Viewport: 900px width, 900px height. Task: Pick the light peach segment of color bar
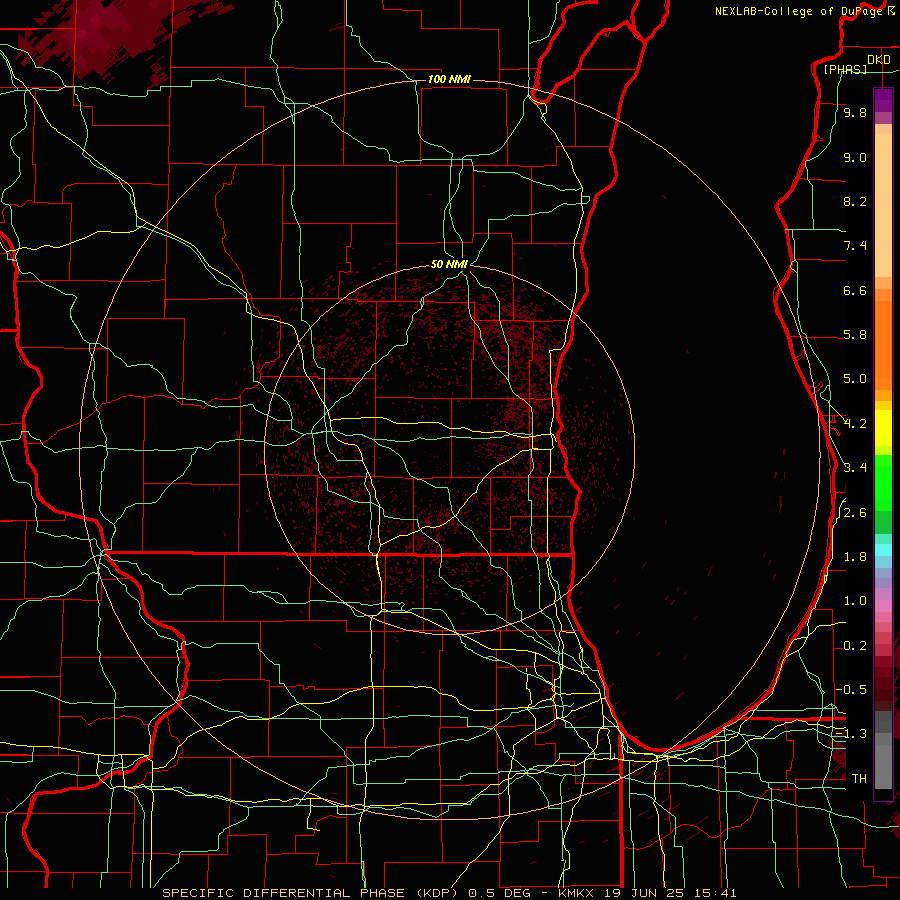click(x=883, y=205)
